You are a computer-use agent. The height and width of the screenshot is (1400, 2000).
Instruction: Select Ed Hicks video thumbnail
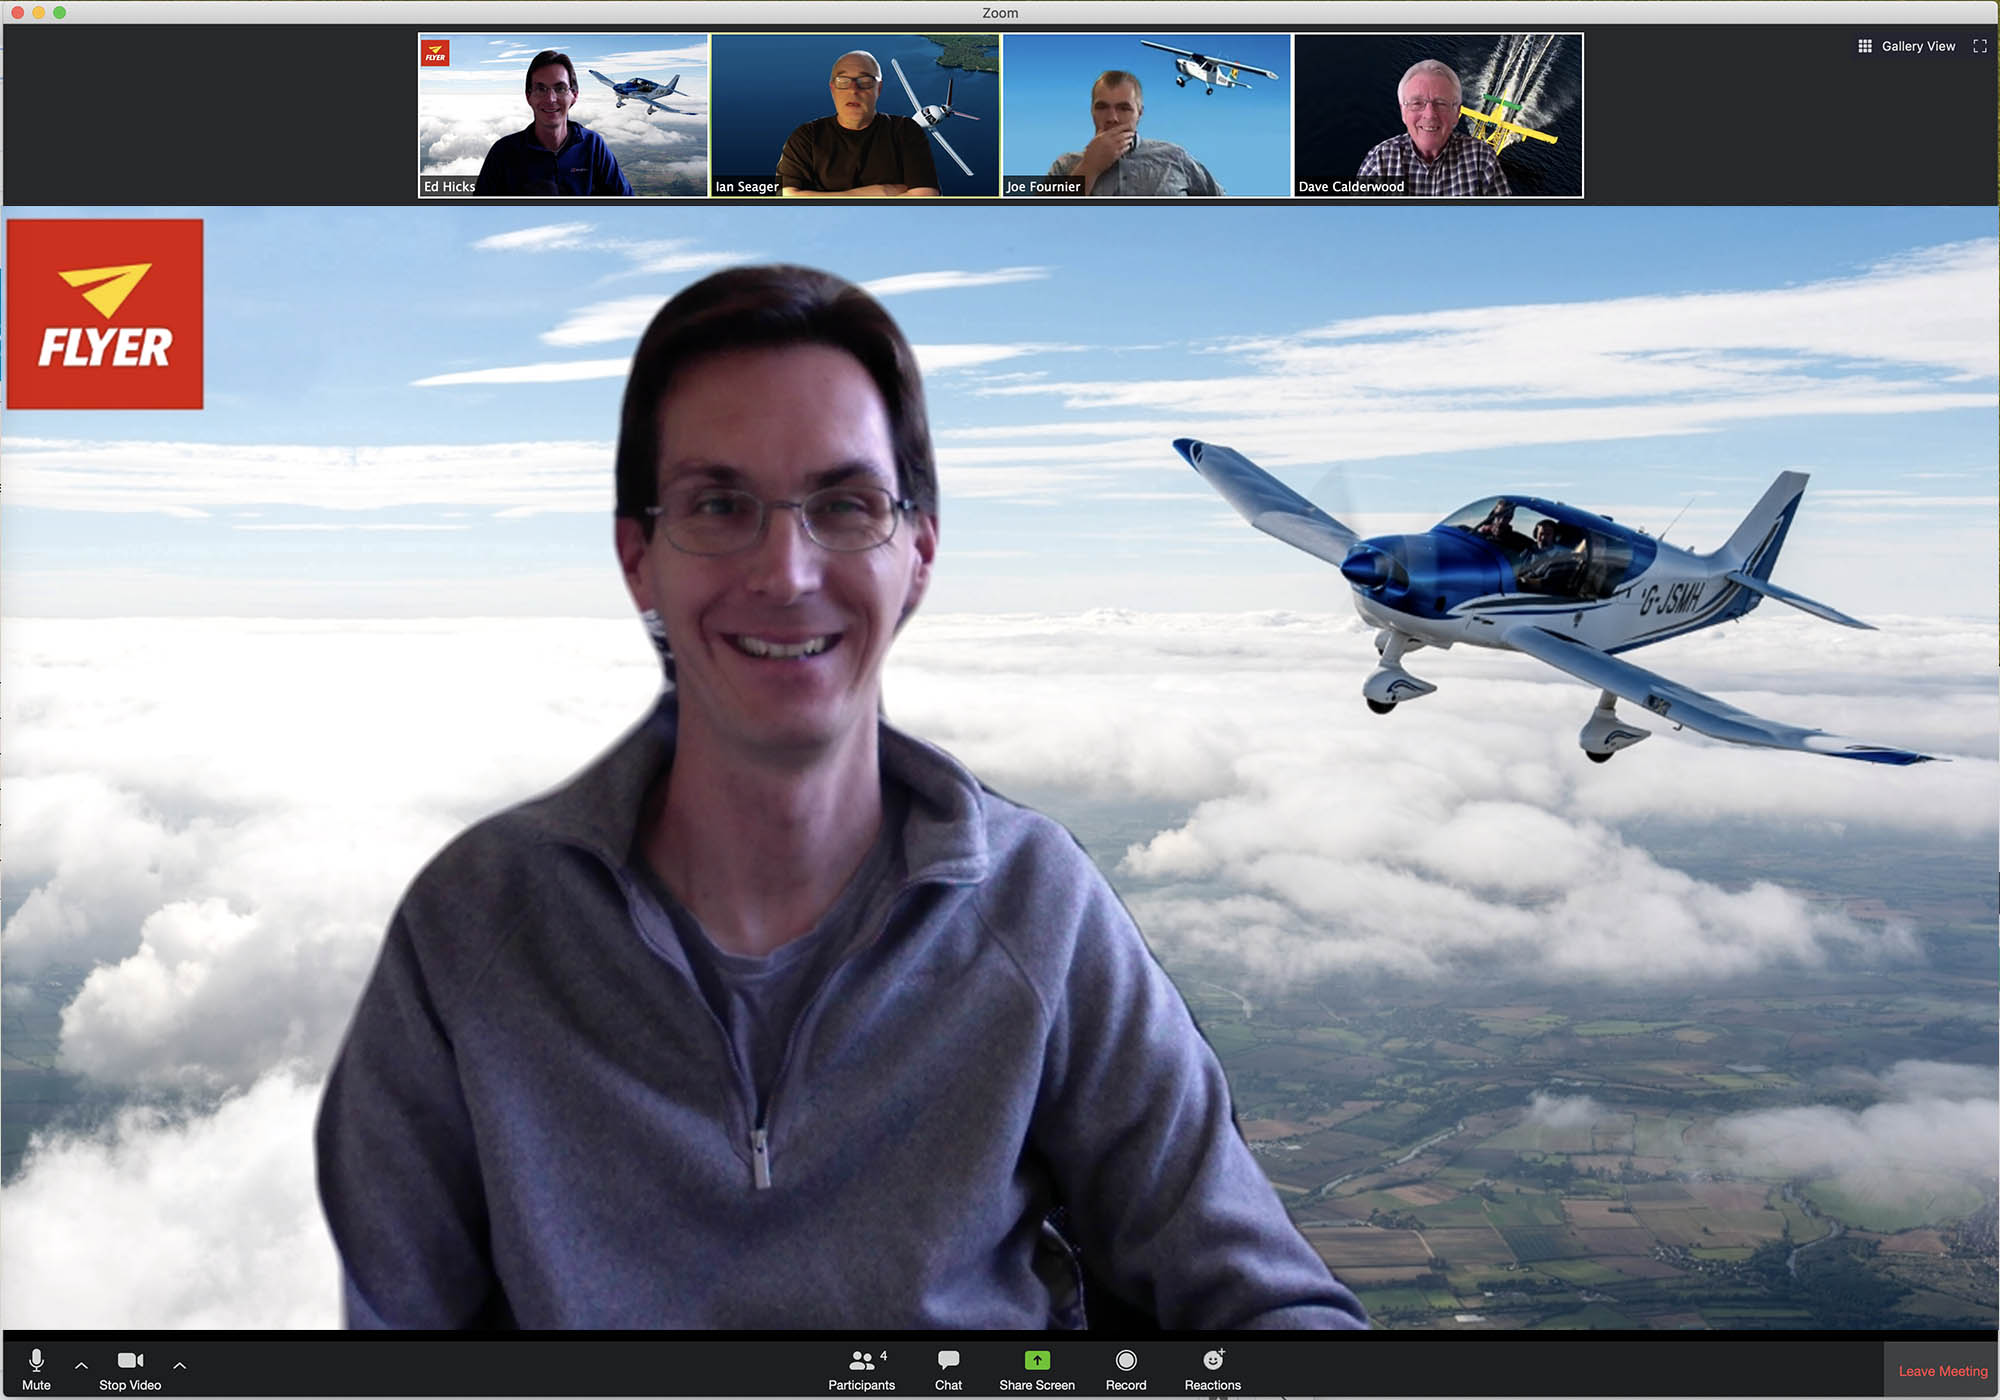tap(563, 115)
